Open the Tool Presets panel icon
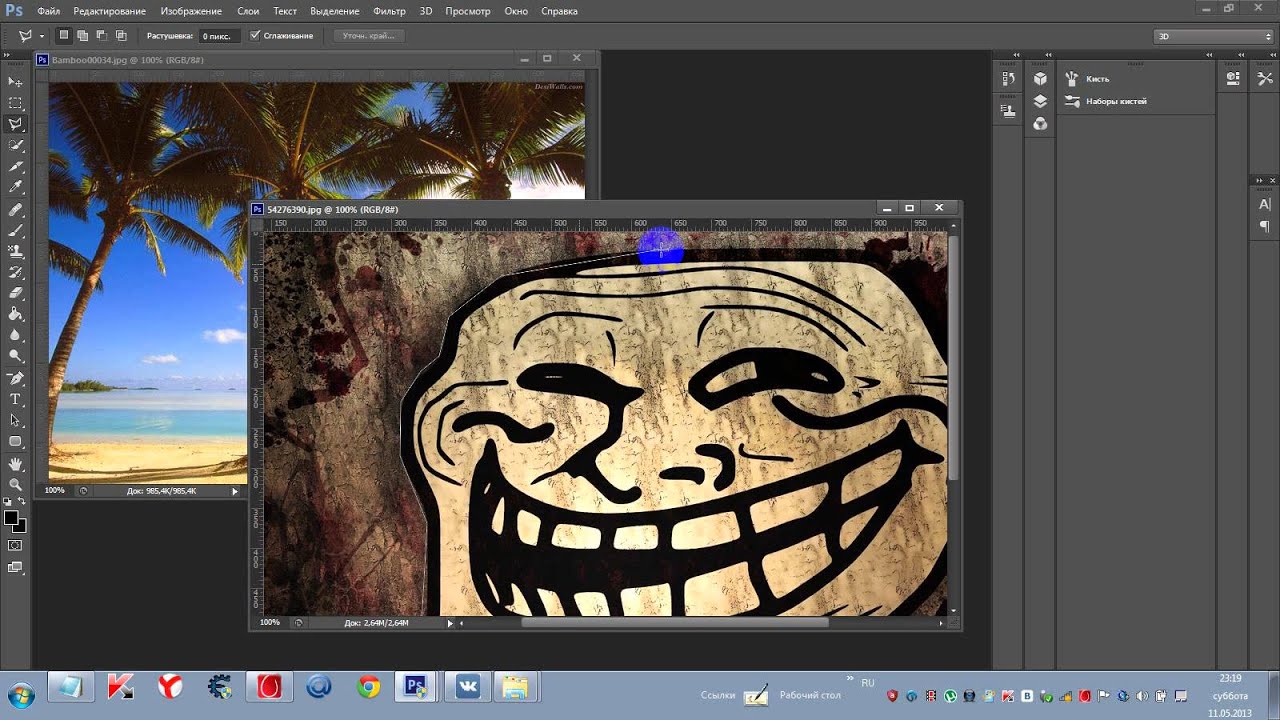Screen dimensions: 1280x720 click(1265, 79)
